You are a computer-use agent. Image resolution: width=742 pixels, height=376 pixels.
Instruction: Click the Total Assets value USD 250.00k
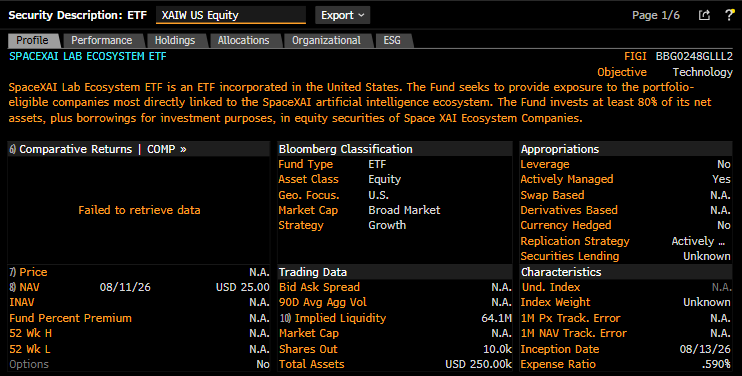point(478,364)
